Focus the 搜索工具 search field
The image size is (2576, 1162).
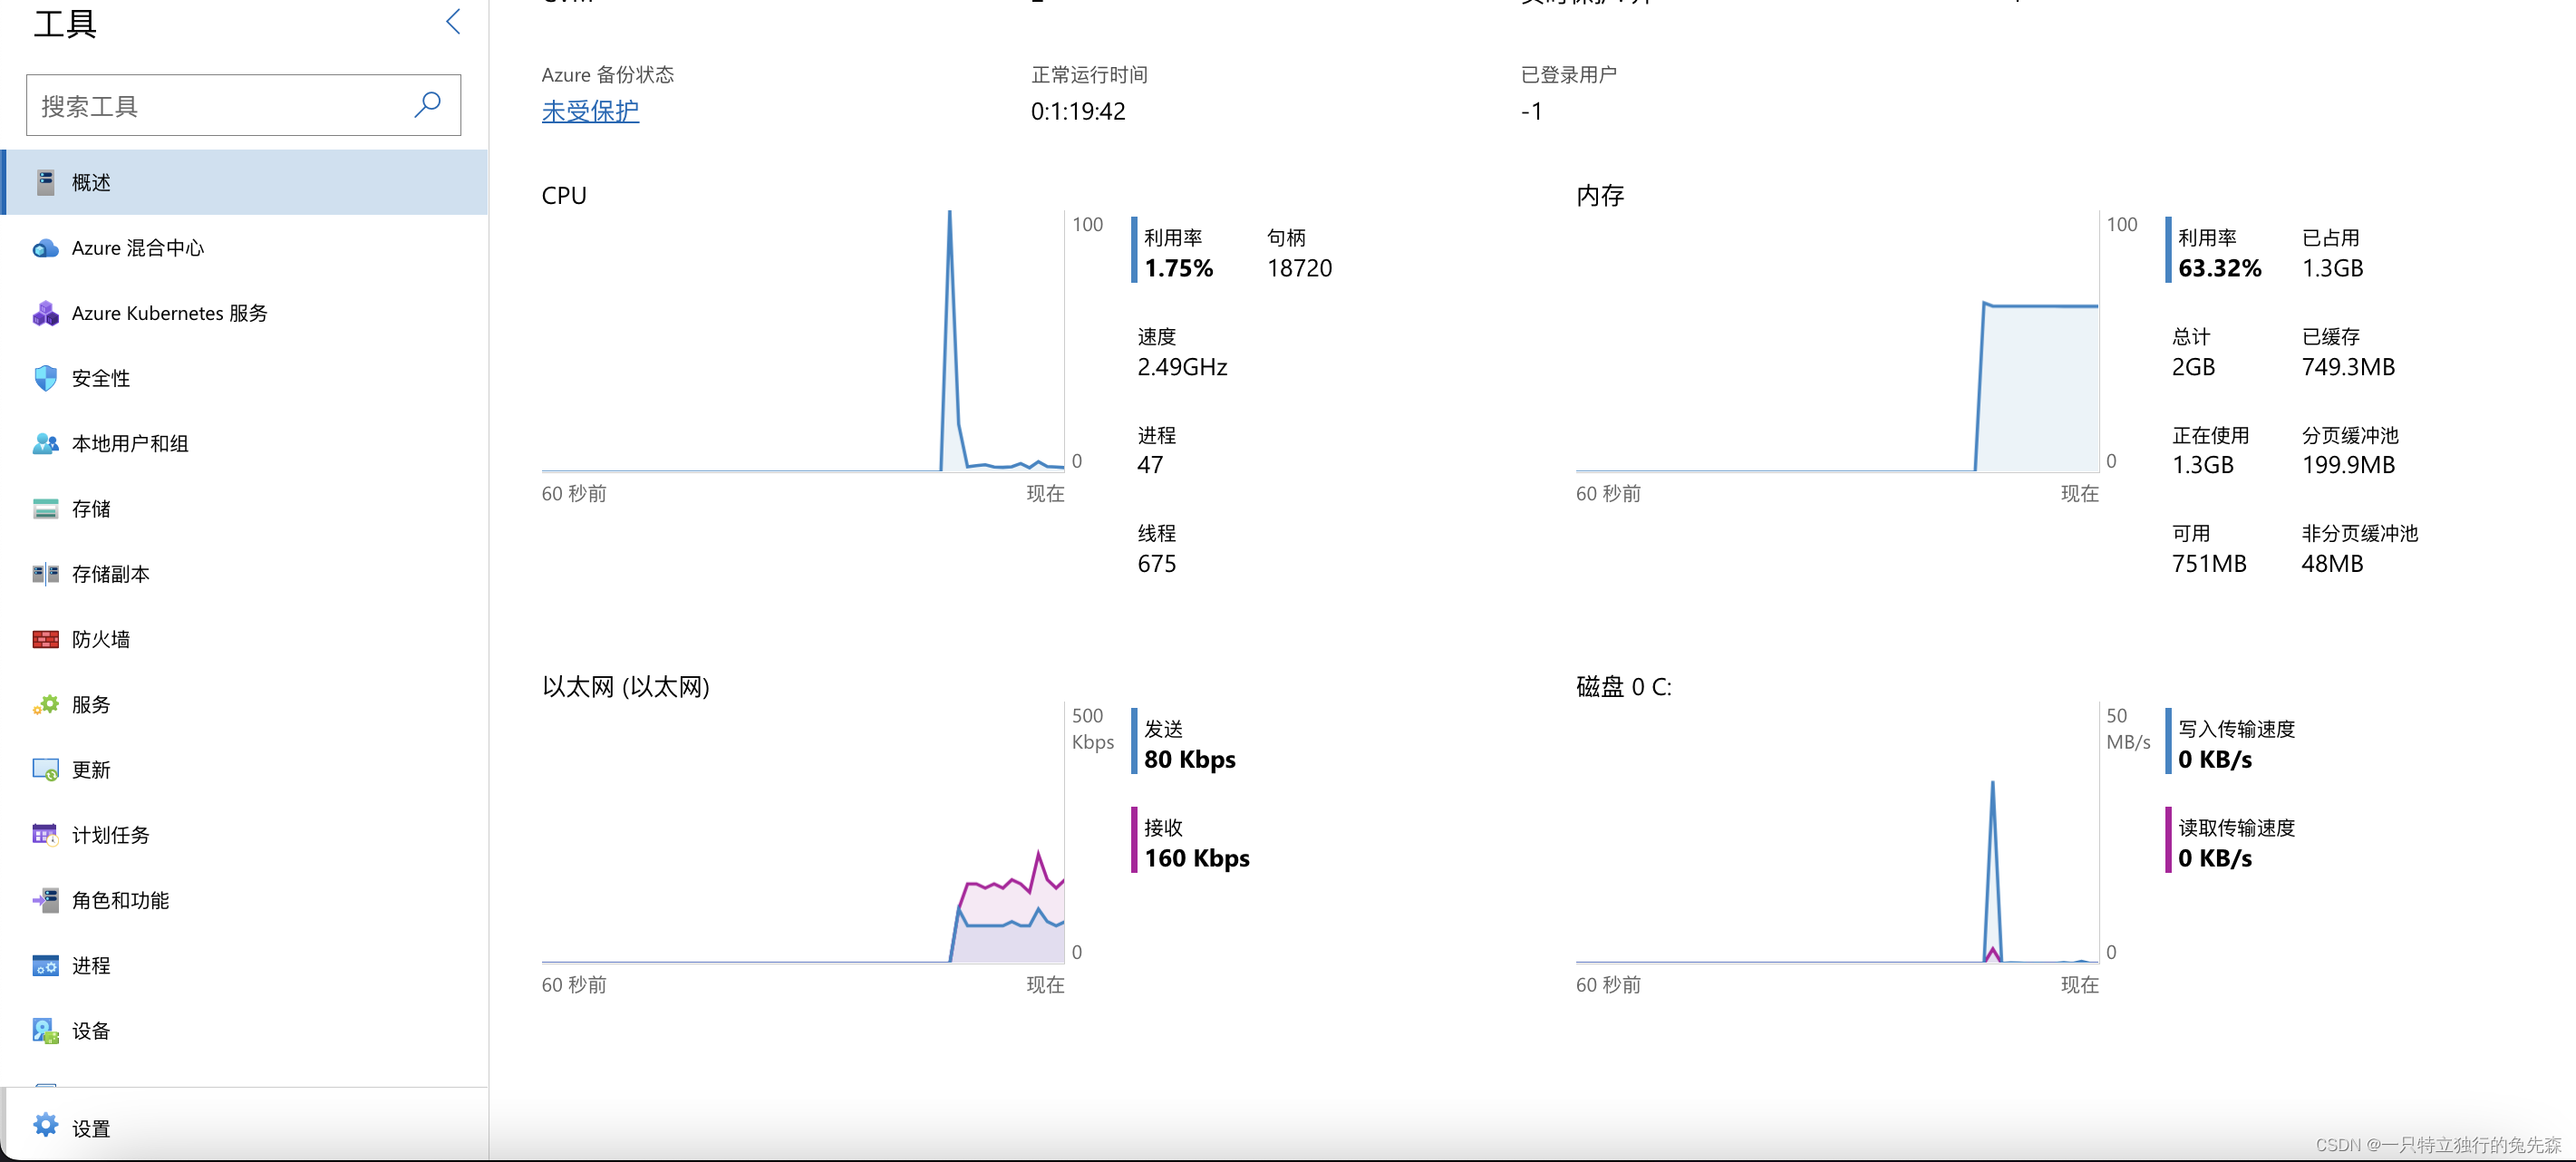243,105
